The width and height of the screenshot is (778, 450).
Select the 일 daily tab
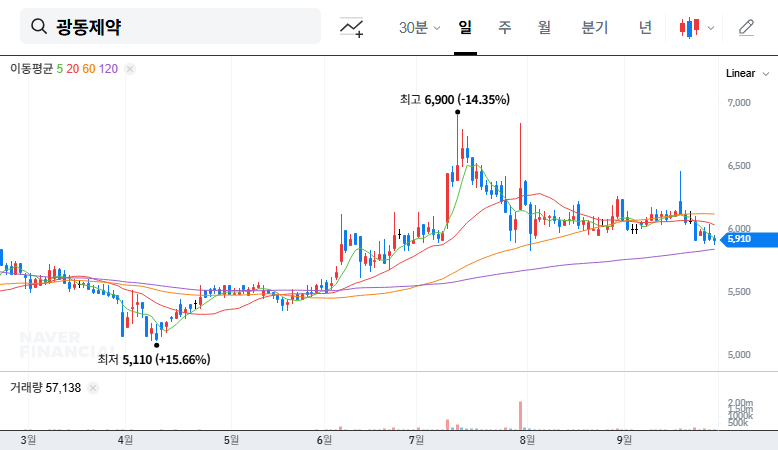point(465,27)
